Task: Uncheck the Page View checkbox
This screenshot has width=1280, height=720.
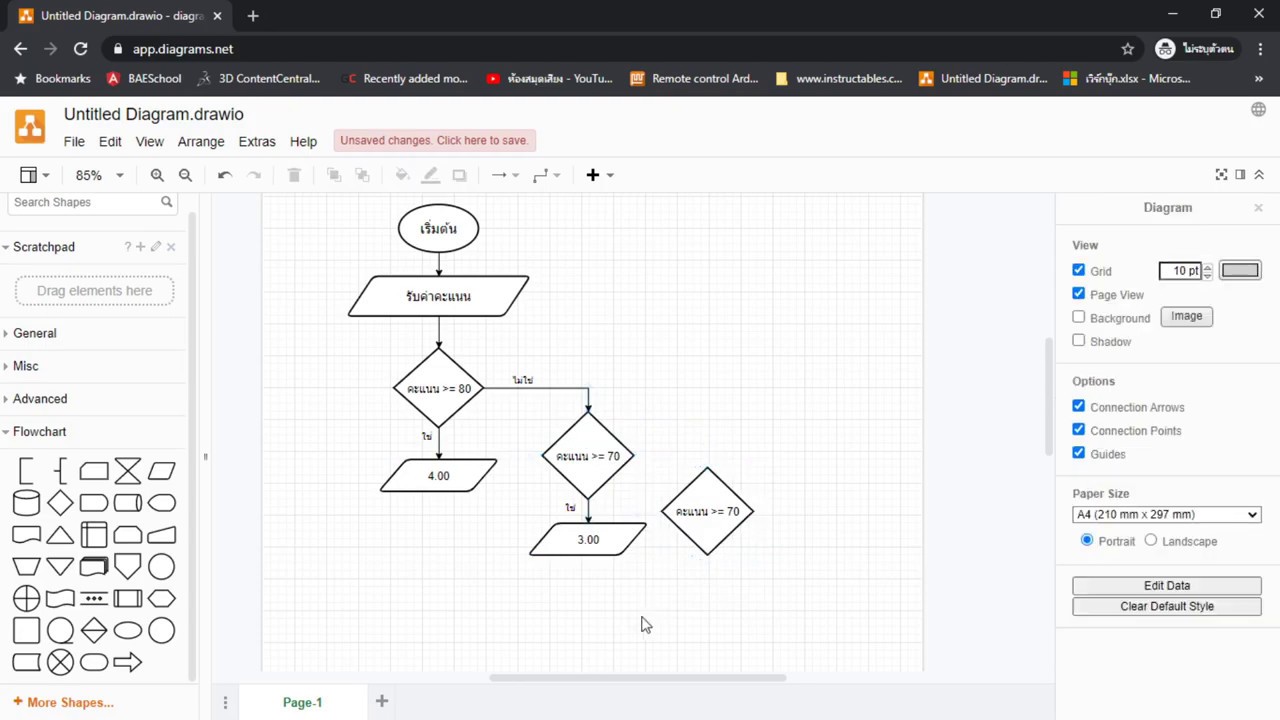Action: (1078, 293)
